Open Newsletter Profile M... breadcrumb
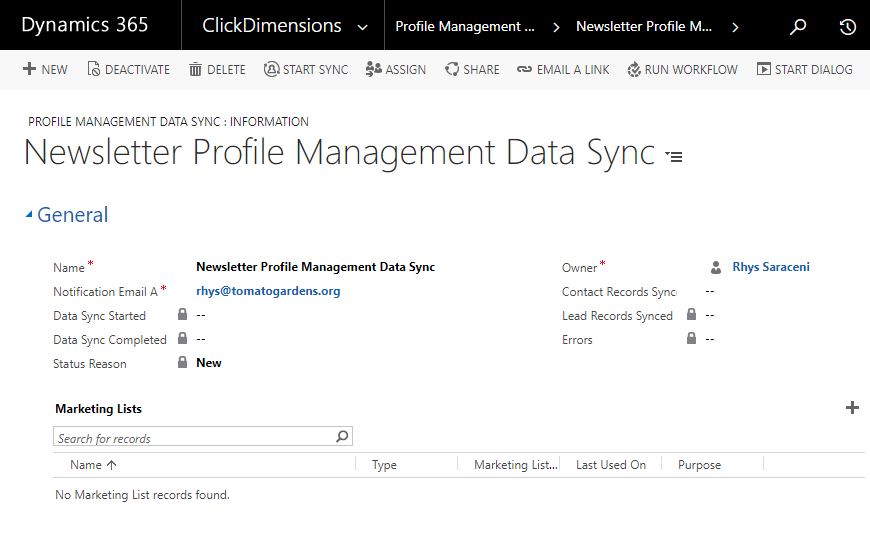 [x=644, y=26]
